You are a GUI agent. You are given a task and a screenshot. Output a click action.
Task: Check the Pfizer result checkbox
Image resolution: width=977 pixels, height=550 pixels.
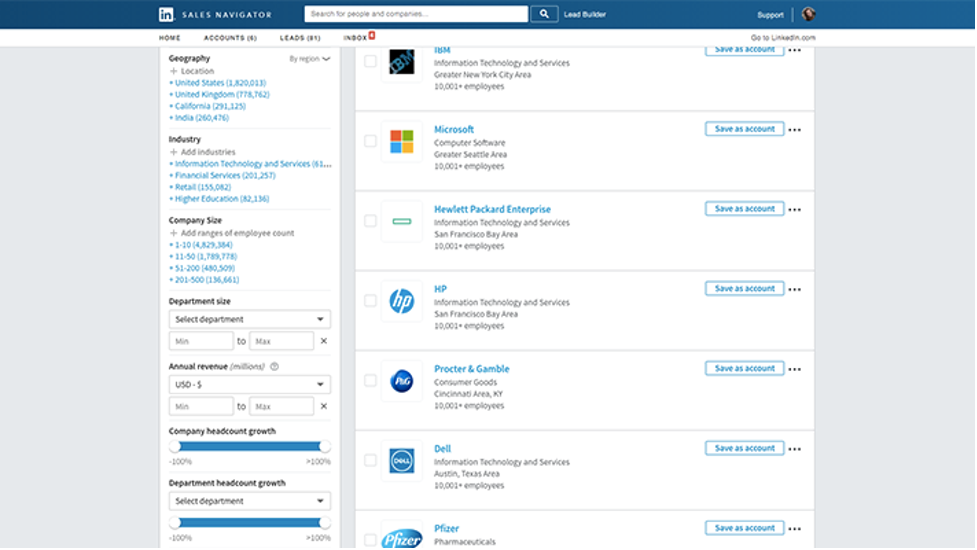click(x=371, y=539)
